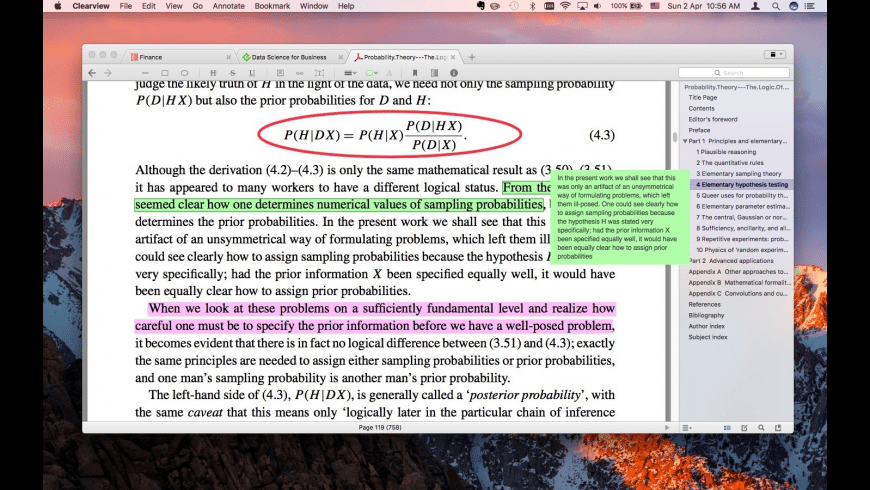
Task: Collapse Part 1 Principles and elementary section
Action: pyautogui.click(x=685, y=141)
